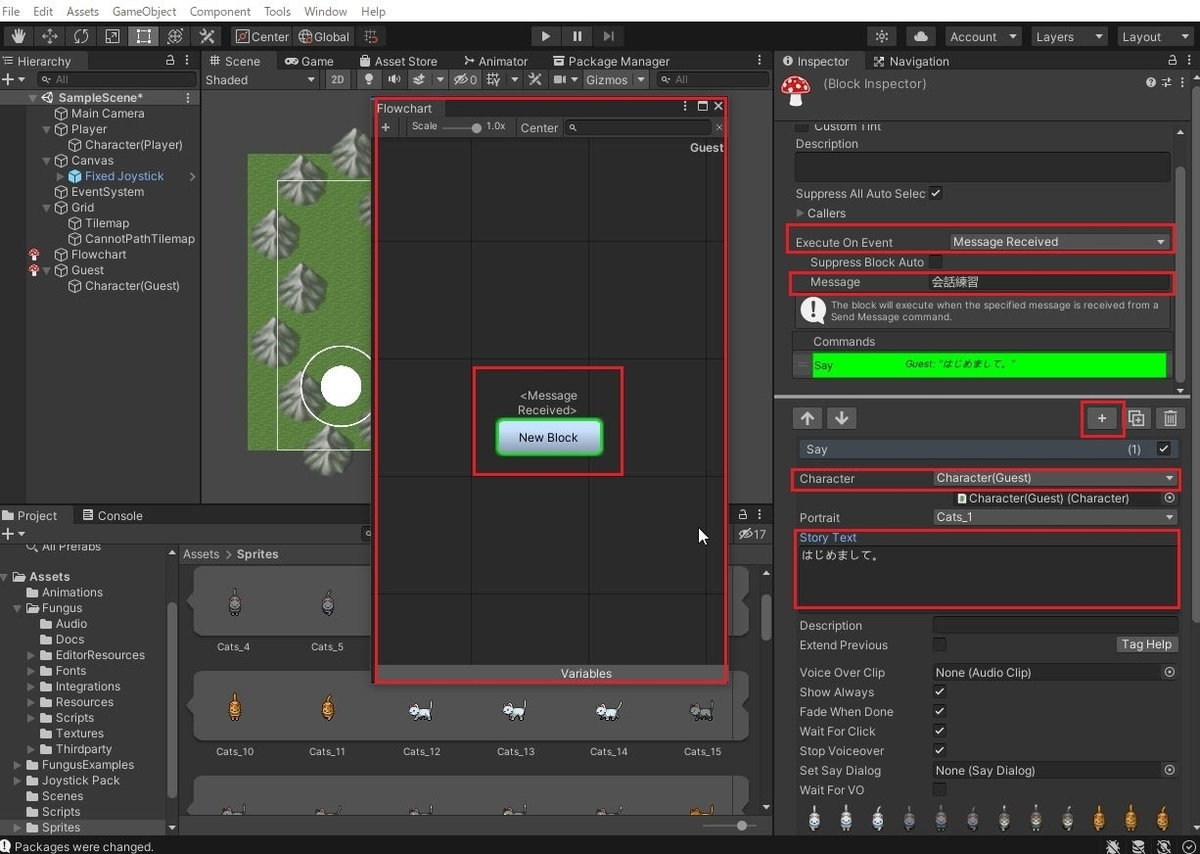This screenshot has height=854, width=1200.
Task: Toggle grid snapping icon
Action: point(371,36)
